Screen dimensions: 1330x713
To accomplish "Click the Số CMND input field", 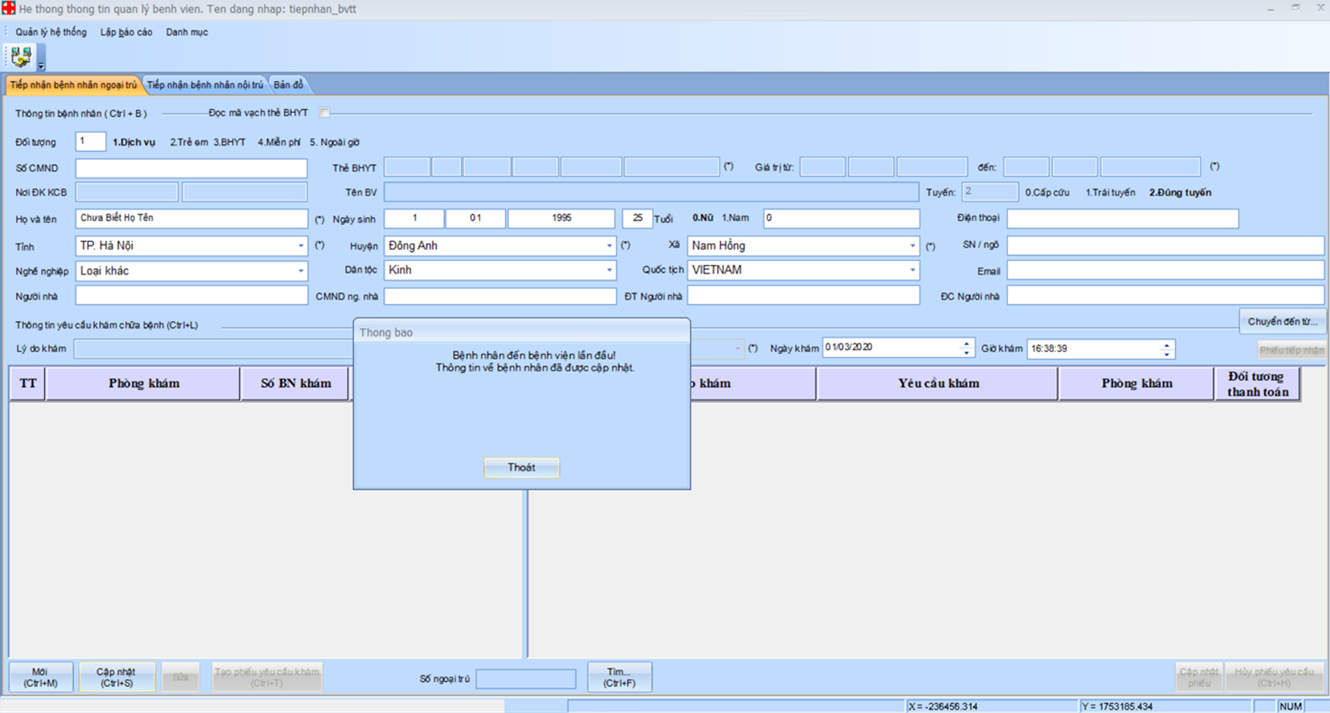I will pos(192,167).
